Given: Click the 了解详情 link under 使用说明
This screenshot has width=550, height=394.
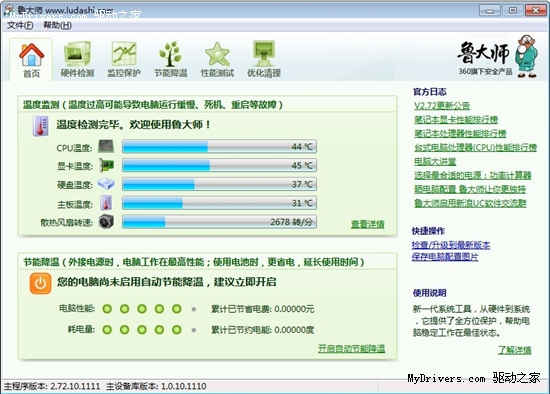Looking at the screenshot, I should 515,350.
